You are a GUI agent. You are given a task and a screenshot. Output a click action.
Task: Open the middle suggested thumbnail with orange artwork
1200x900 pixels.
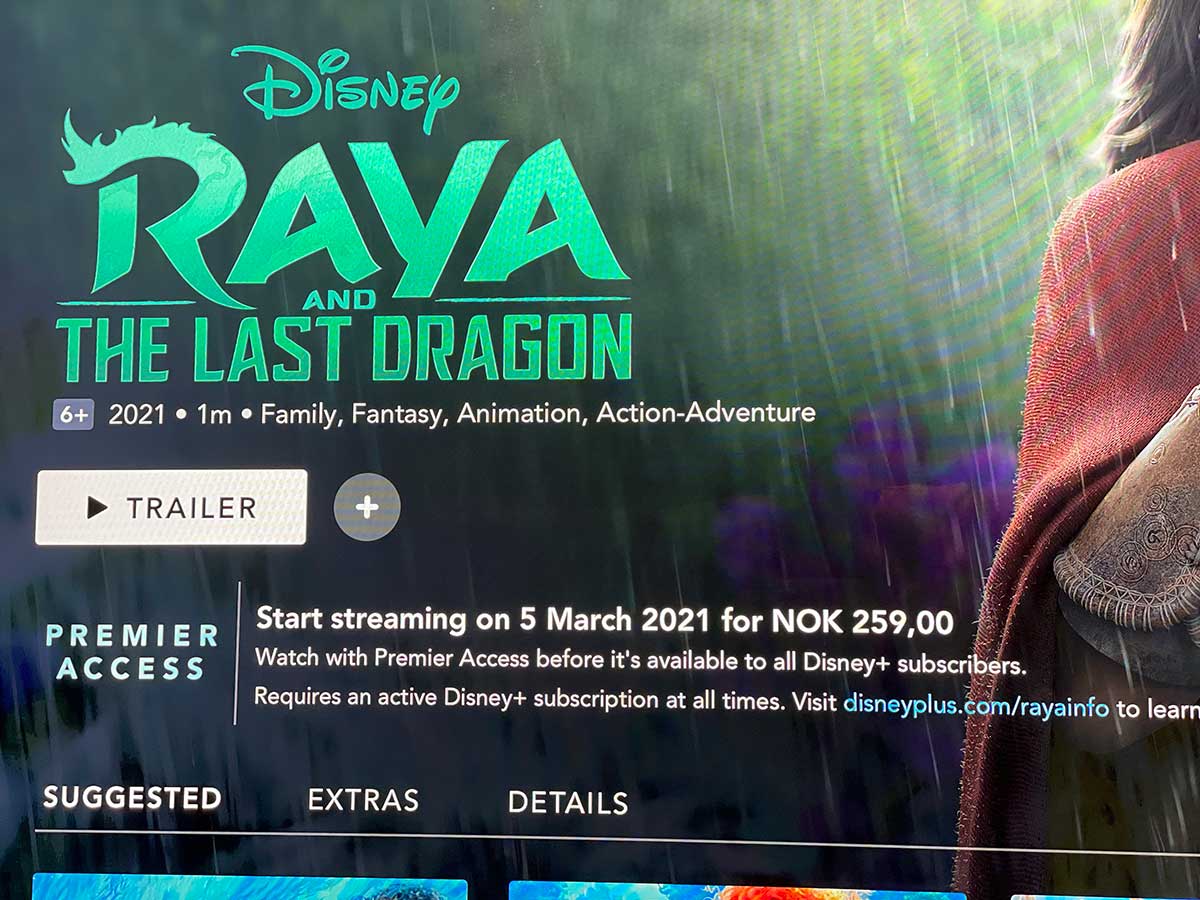click(x=737, y=890)
